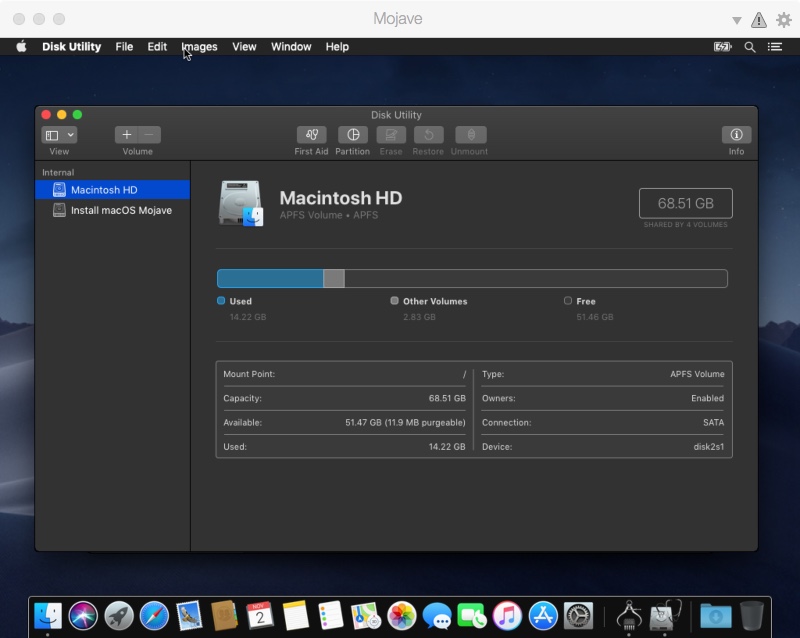Select Install macOS Mojave volume
800x638 pixels.
112,210
